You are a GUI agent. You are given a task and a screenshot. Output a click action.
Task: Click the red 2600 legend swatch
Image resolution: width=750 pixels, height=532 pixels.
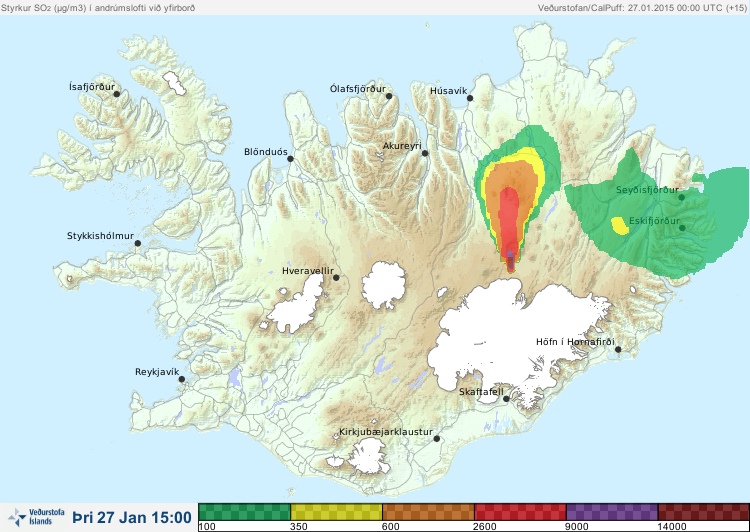(x=520, y=512)
